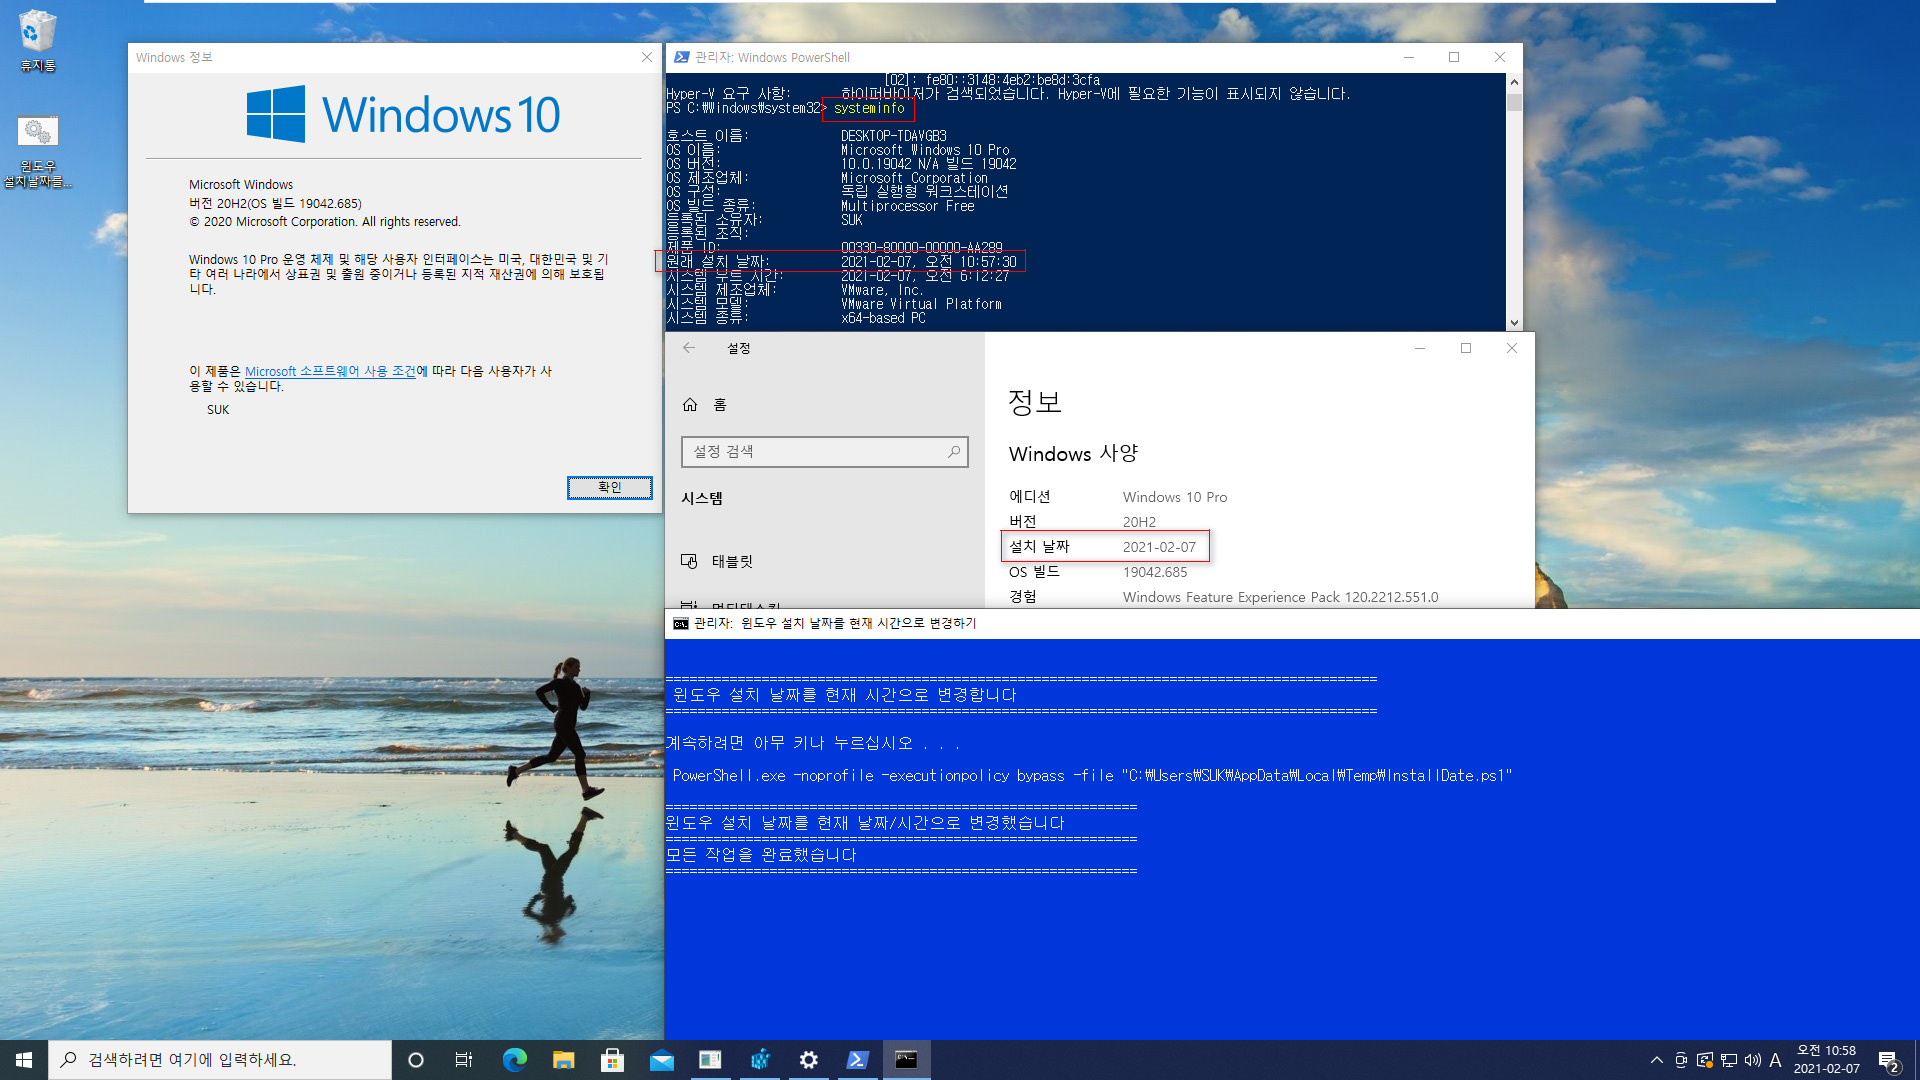Click the OS 빌드 value 19042.685
Viewport: 1920px width, 1080px height.
pos(1155,572)
